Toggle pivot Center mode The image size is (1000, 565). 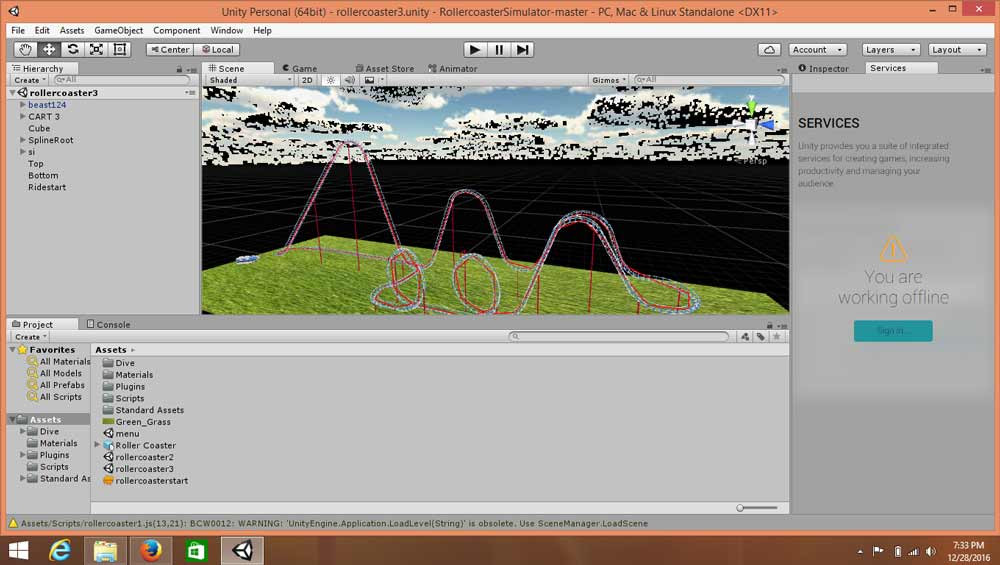[x=170, y=50]
